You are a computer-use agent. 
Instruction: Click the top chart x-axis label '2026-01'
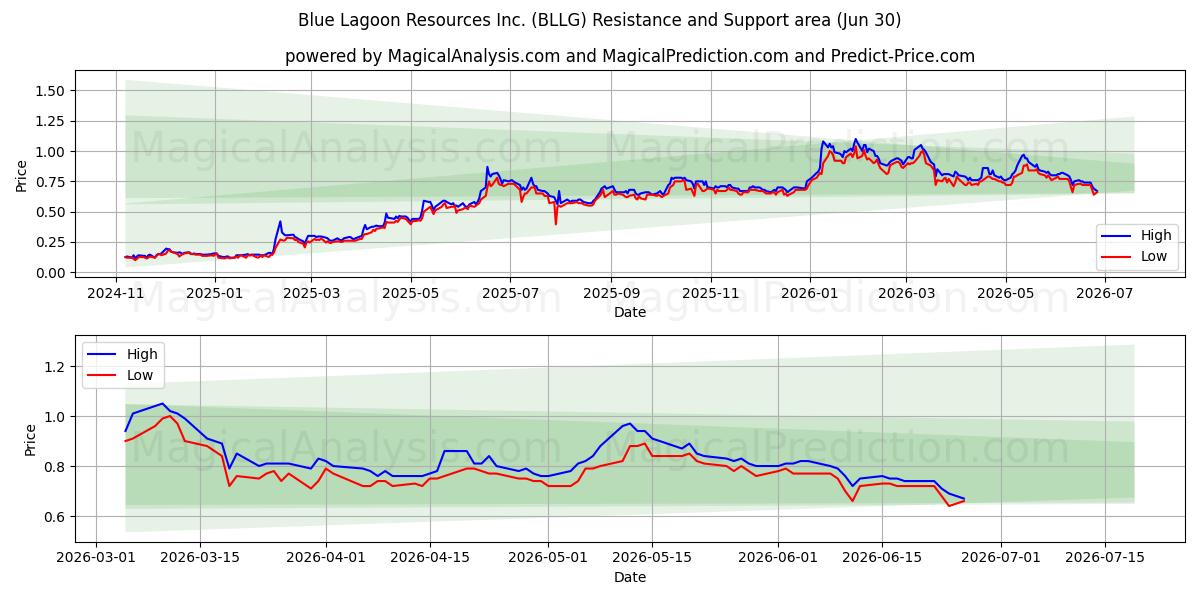pyautogui.click(x=810, y=294)
